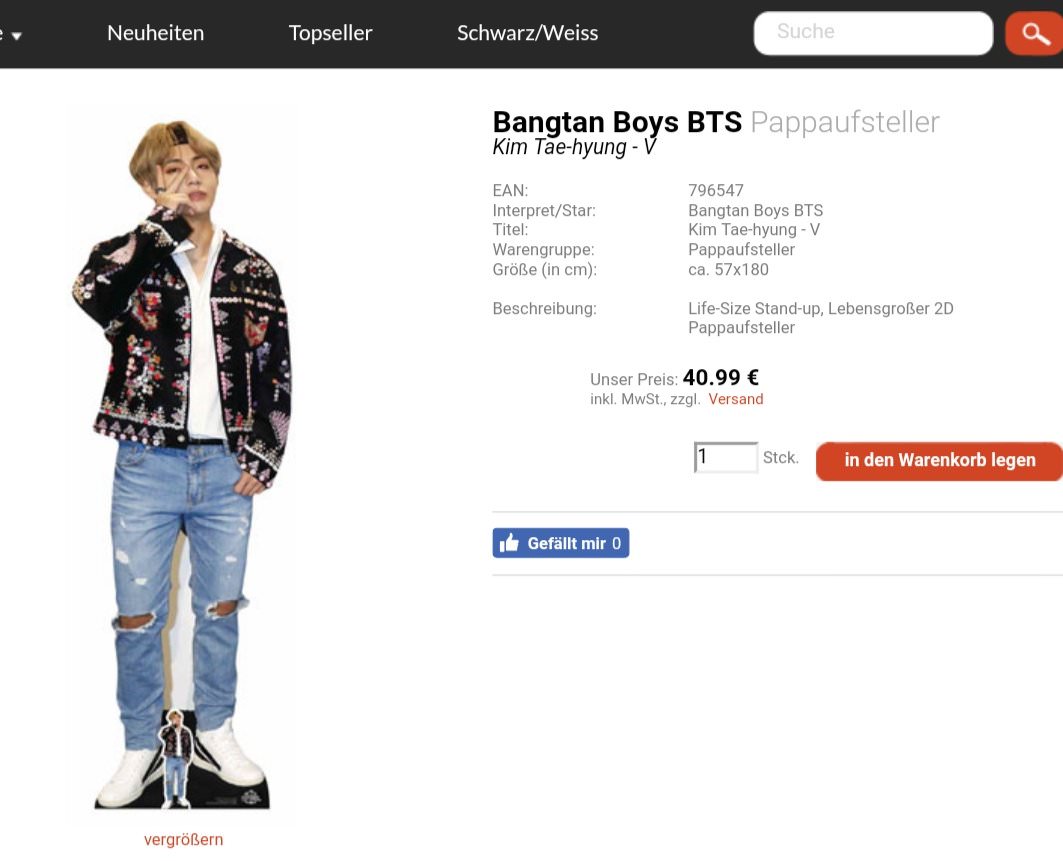Click the 'inkl. MwSt., zzgl.' tax note
1063x861 pixels.
[646, 399]
